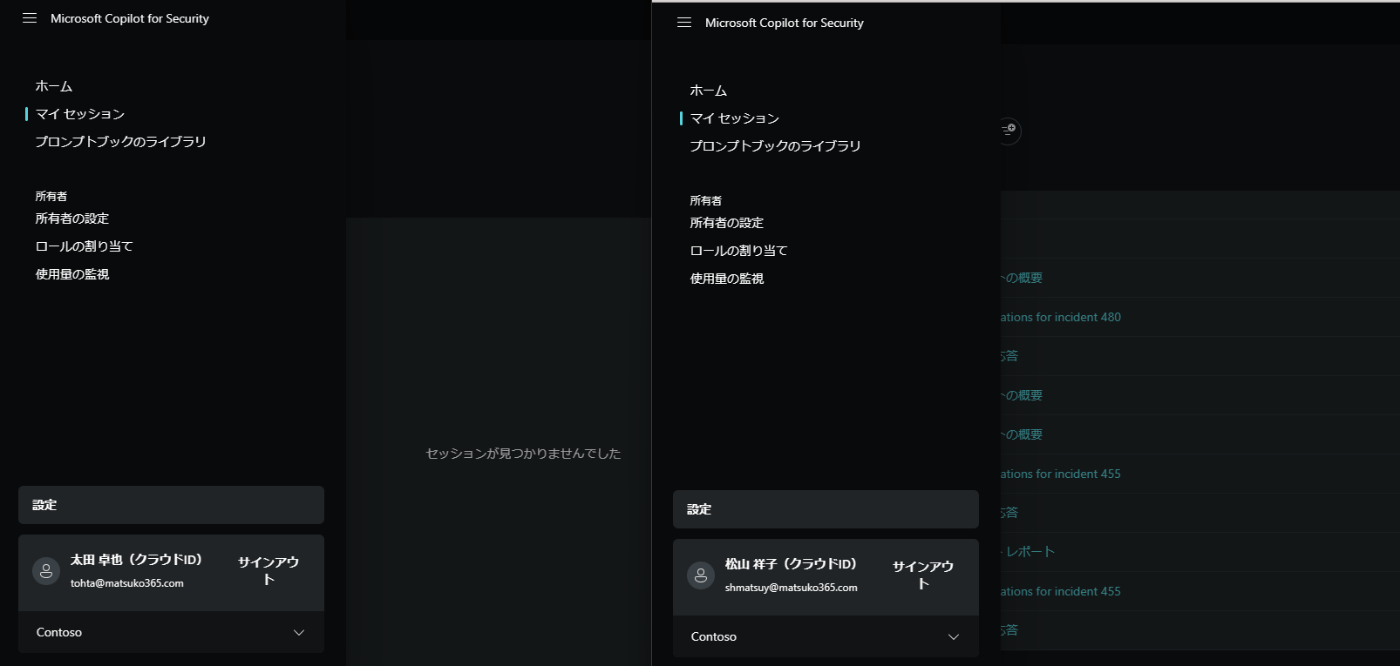Click the 設定 button above 松山 祥子
Viewport: 1400px width, 666px height.
click(x=825, y=509)
